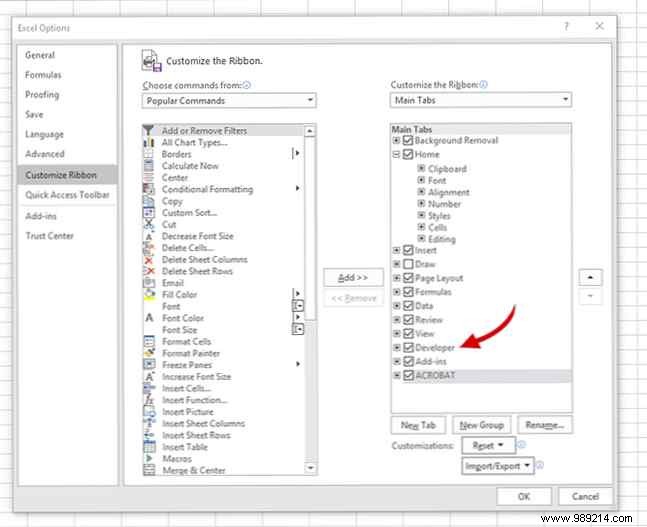Click the Insert Function fx icon
The height and width of the screenshot is (527, 647).
149,400
